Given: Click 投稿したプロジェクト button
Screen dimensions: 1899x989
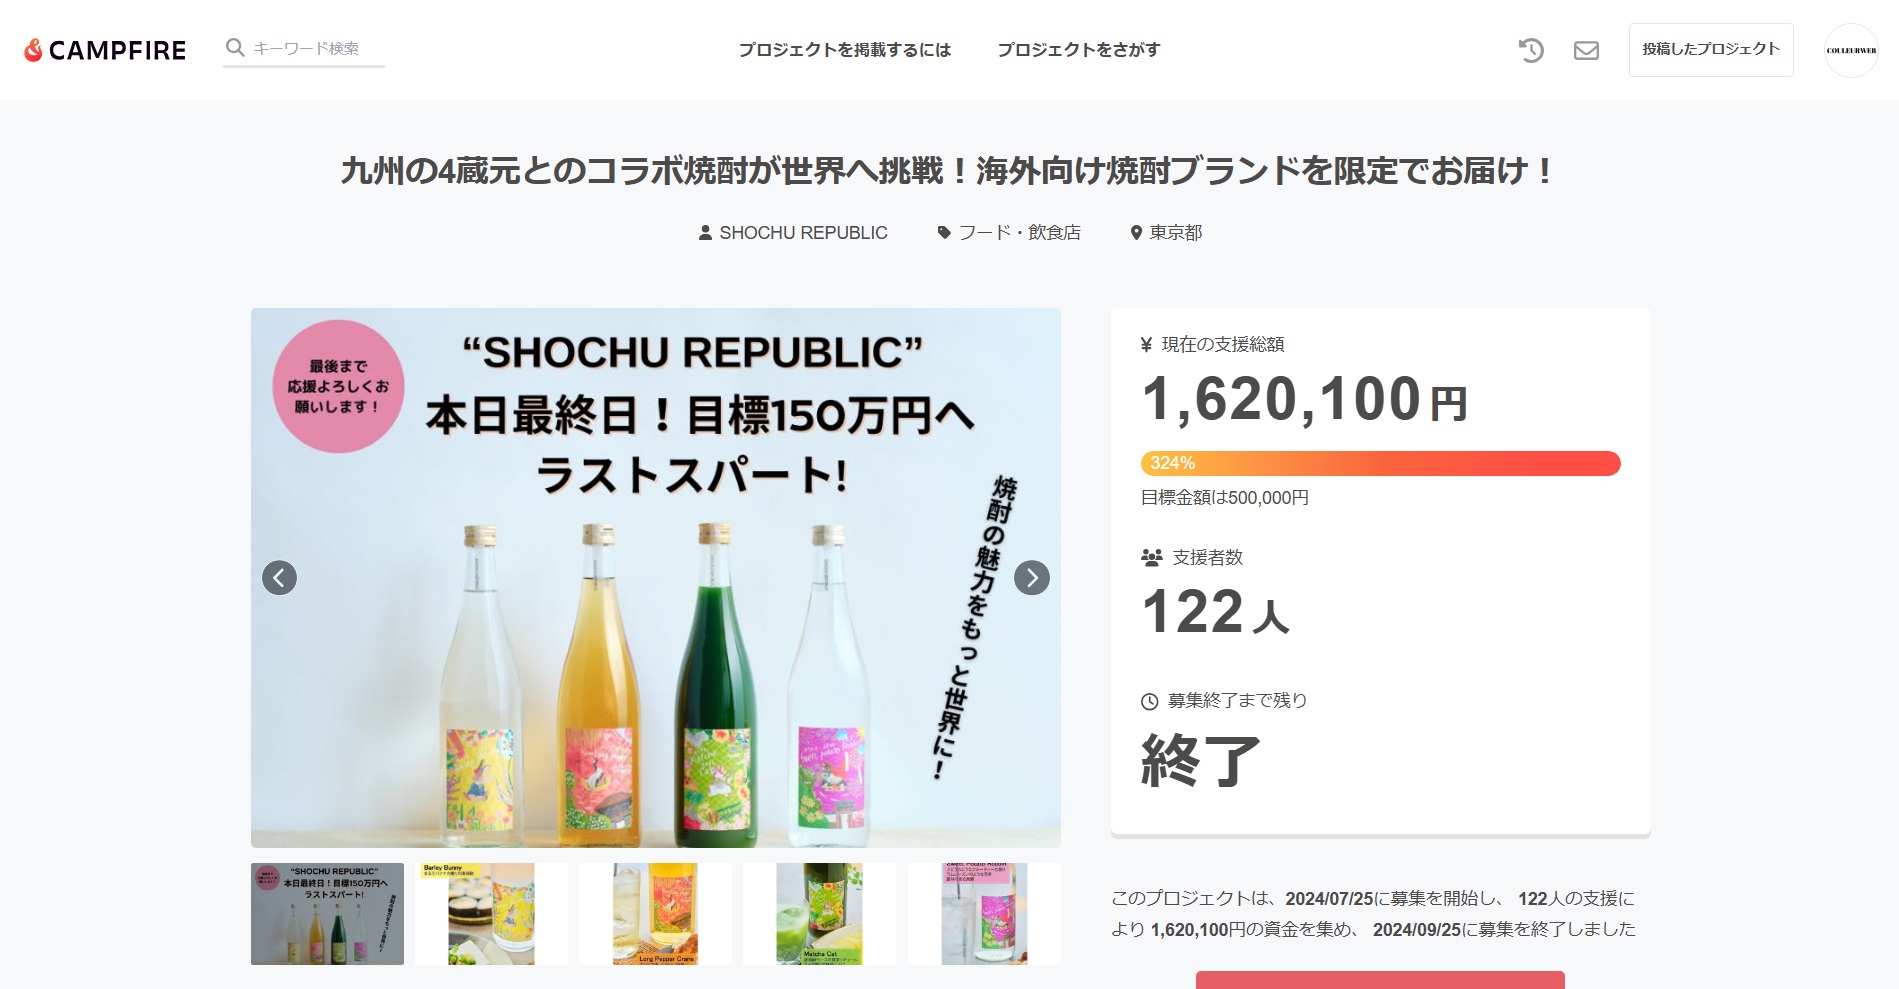Looking at the screenshot, I should pyautogui.click(x=1710, y=49).
